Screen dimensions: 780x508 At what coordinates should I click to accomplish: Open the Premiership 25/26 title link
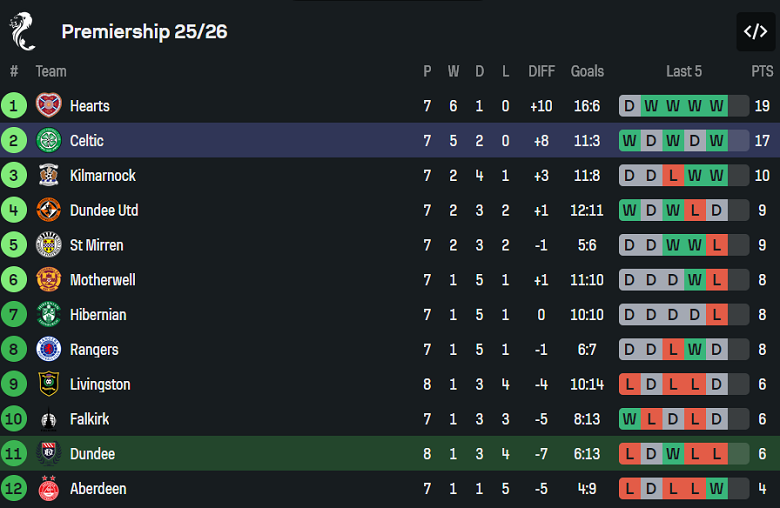pos(144,31)
